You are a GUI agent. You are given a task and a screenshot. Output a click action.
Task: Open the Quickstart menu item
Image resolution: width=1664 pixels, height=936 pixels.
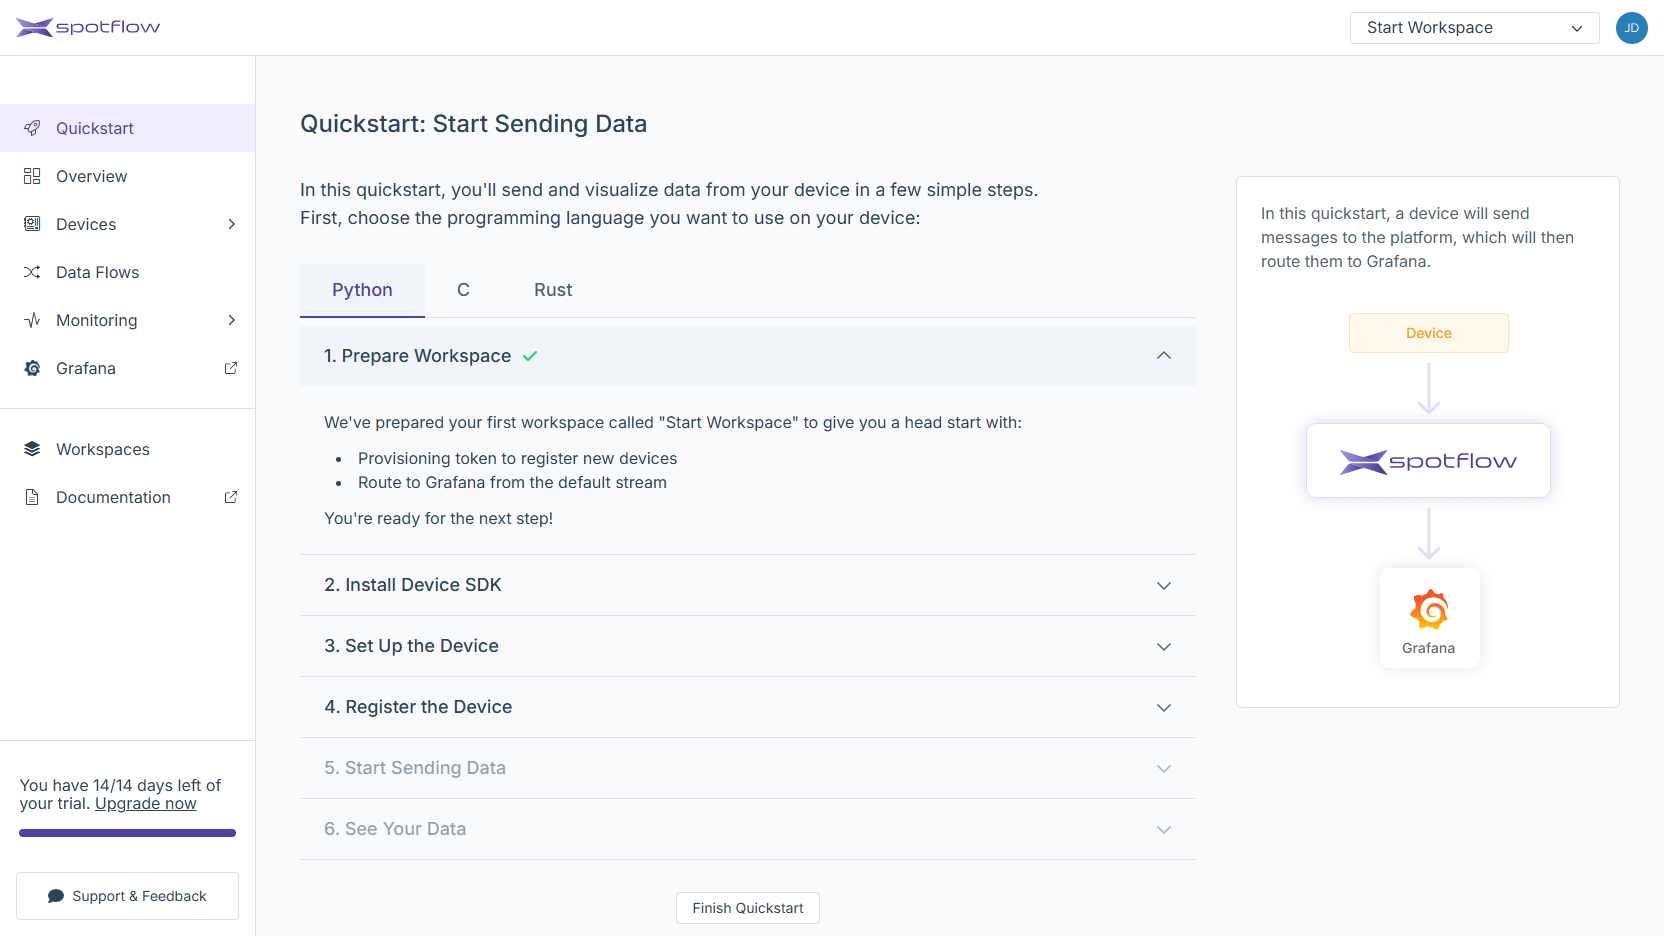128,128
